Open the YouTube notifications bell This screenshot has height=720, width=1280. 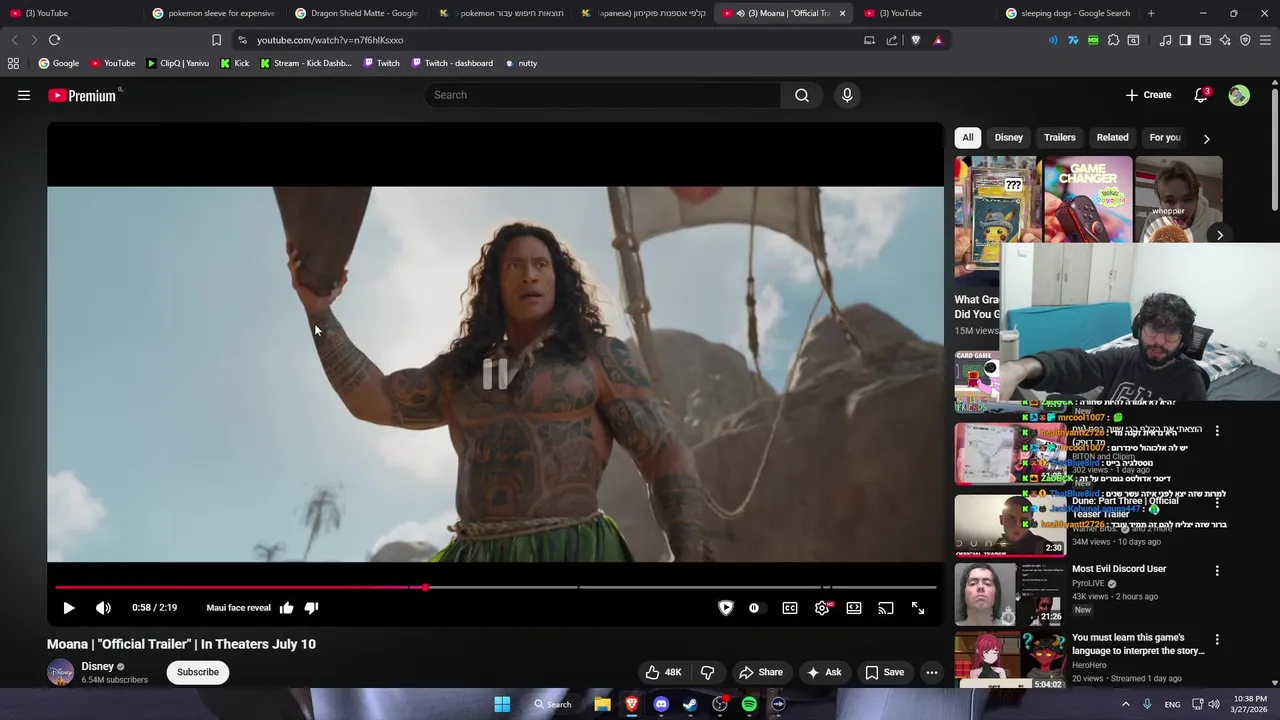[1201, 95]
